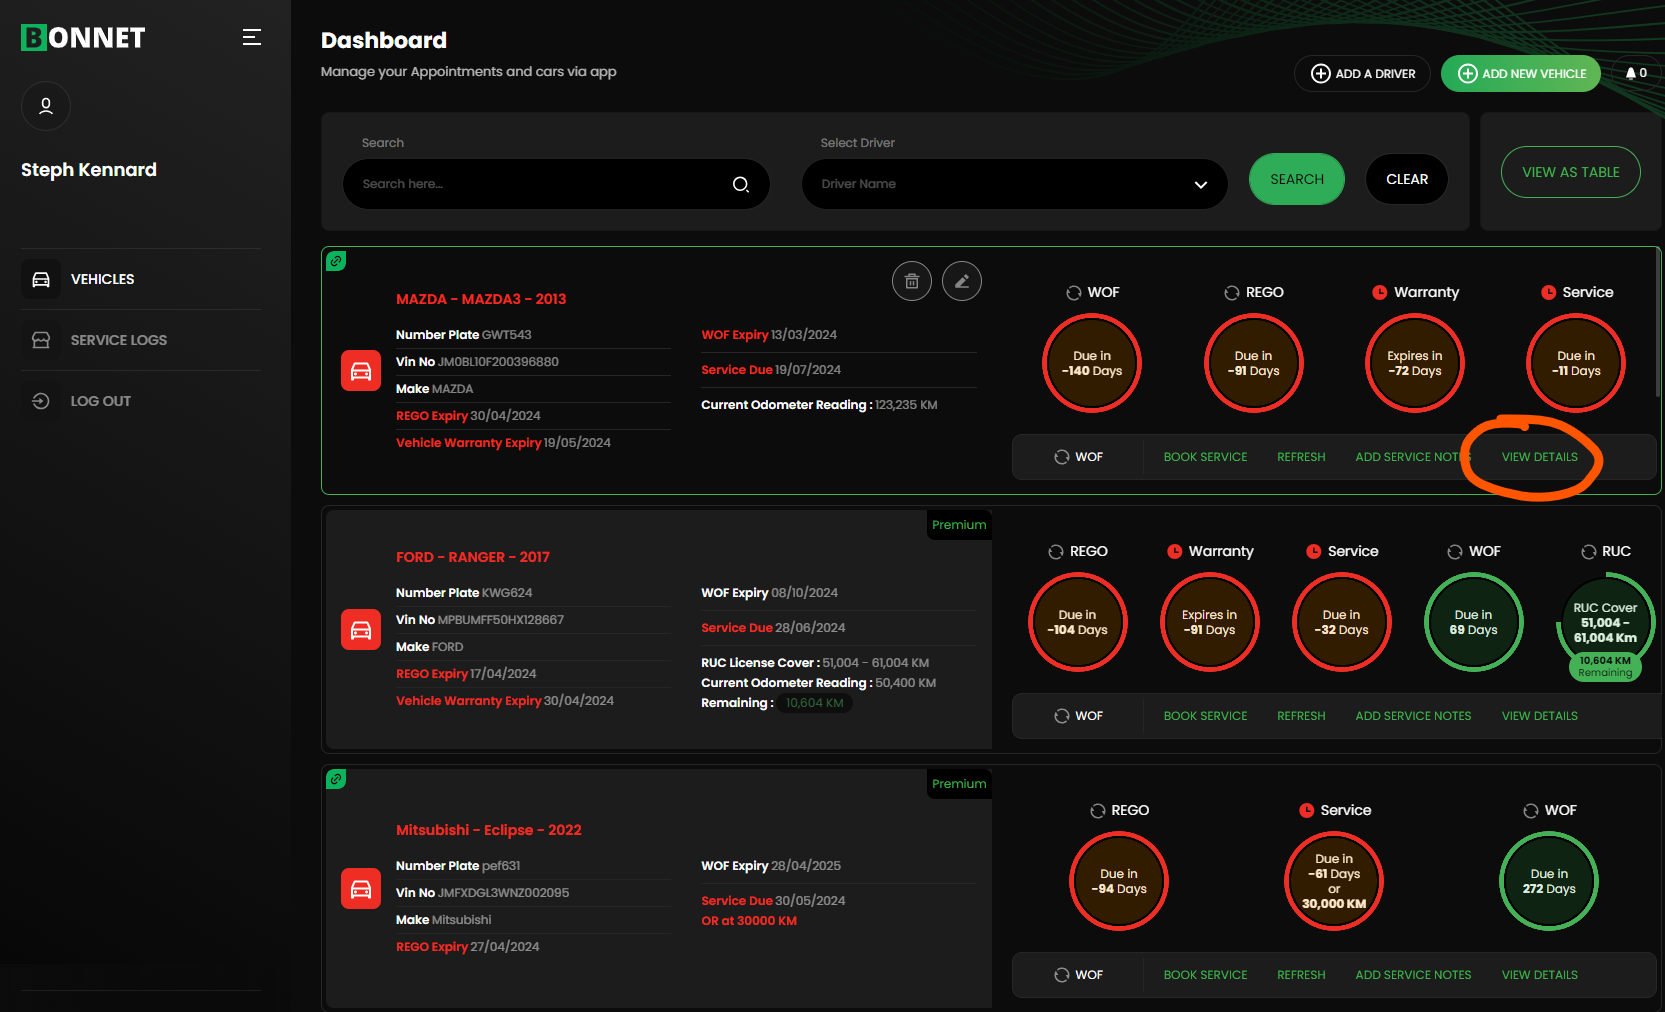Viewport: 1665px width, 1012px height.
Task: Open View Details for Ford Ranger
Action: pyautogui.click(x=1540, y=716)
